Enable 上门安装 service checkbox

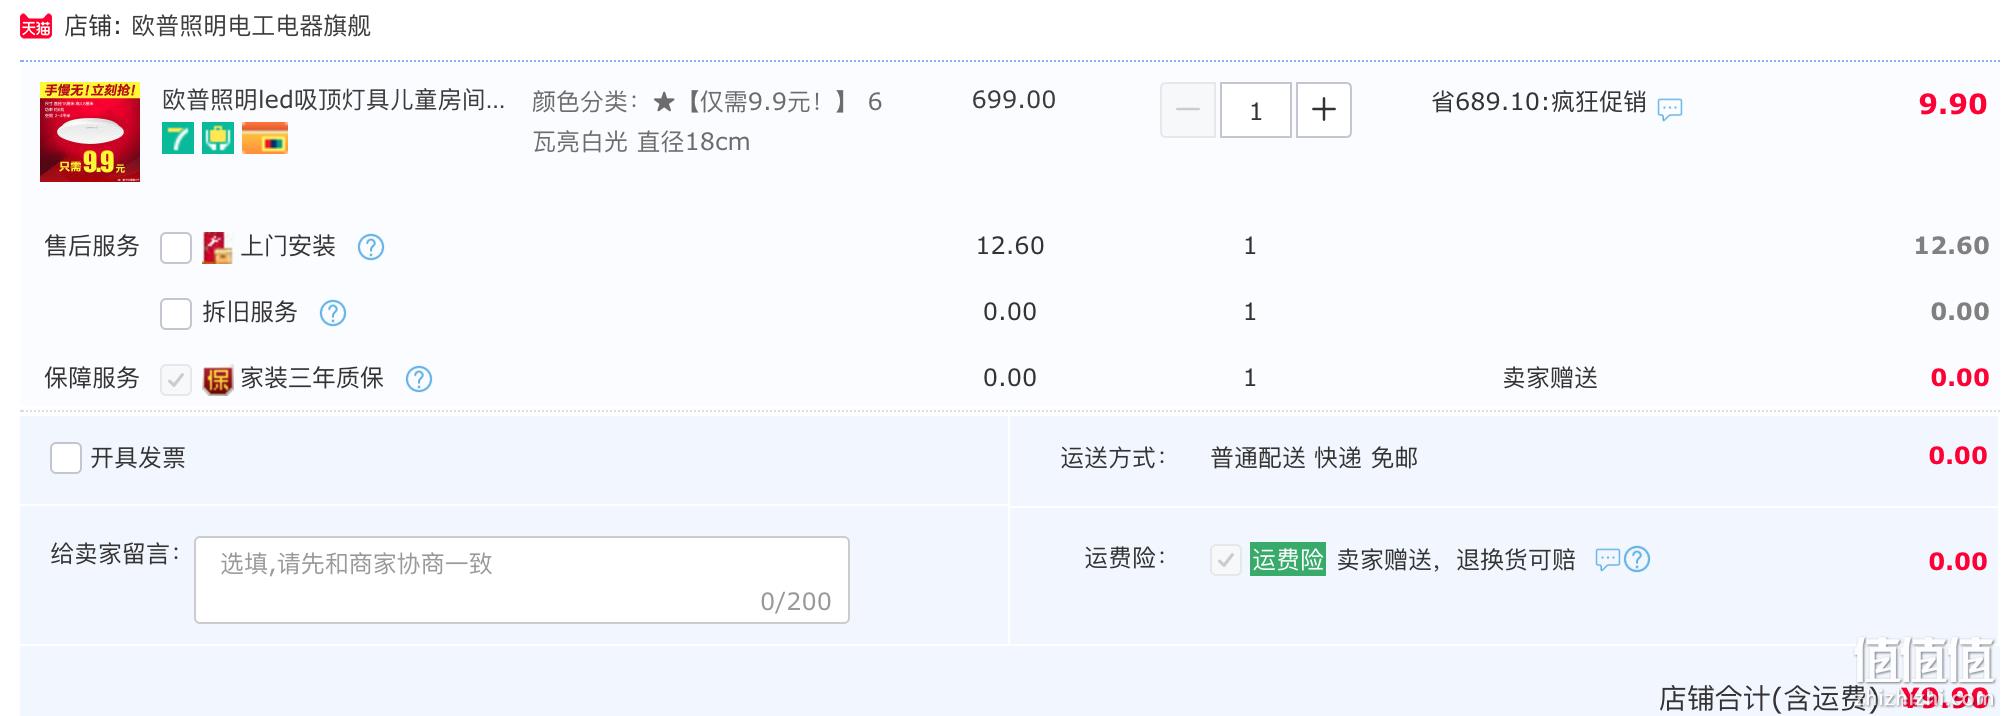pos(176,247)
